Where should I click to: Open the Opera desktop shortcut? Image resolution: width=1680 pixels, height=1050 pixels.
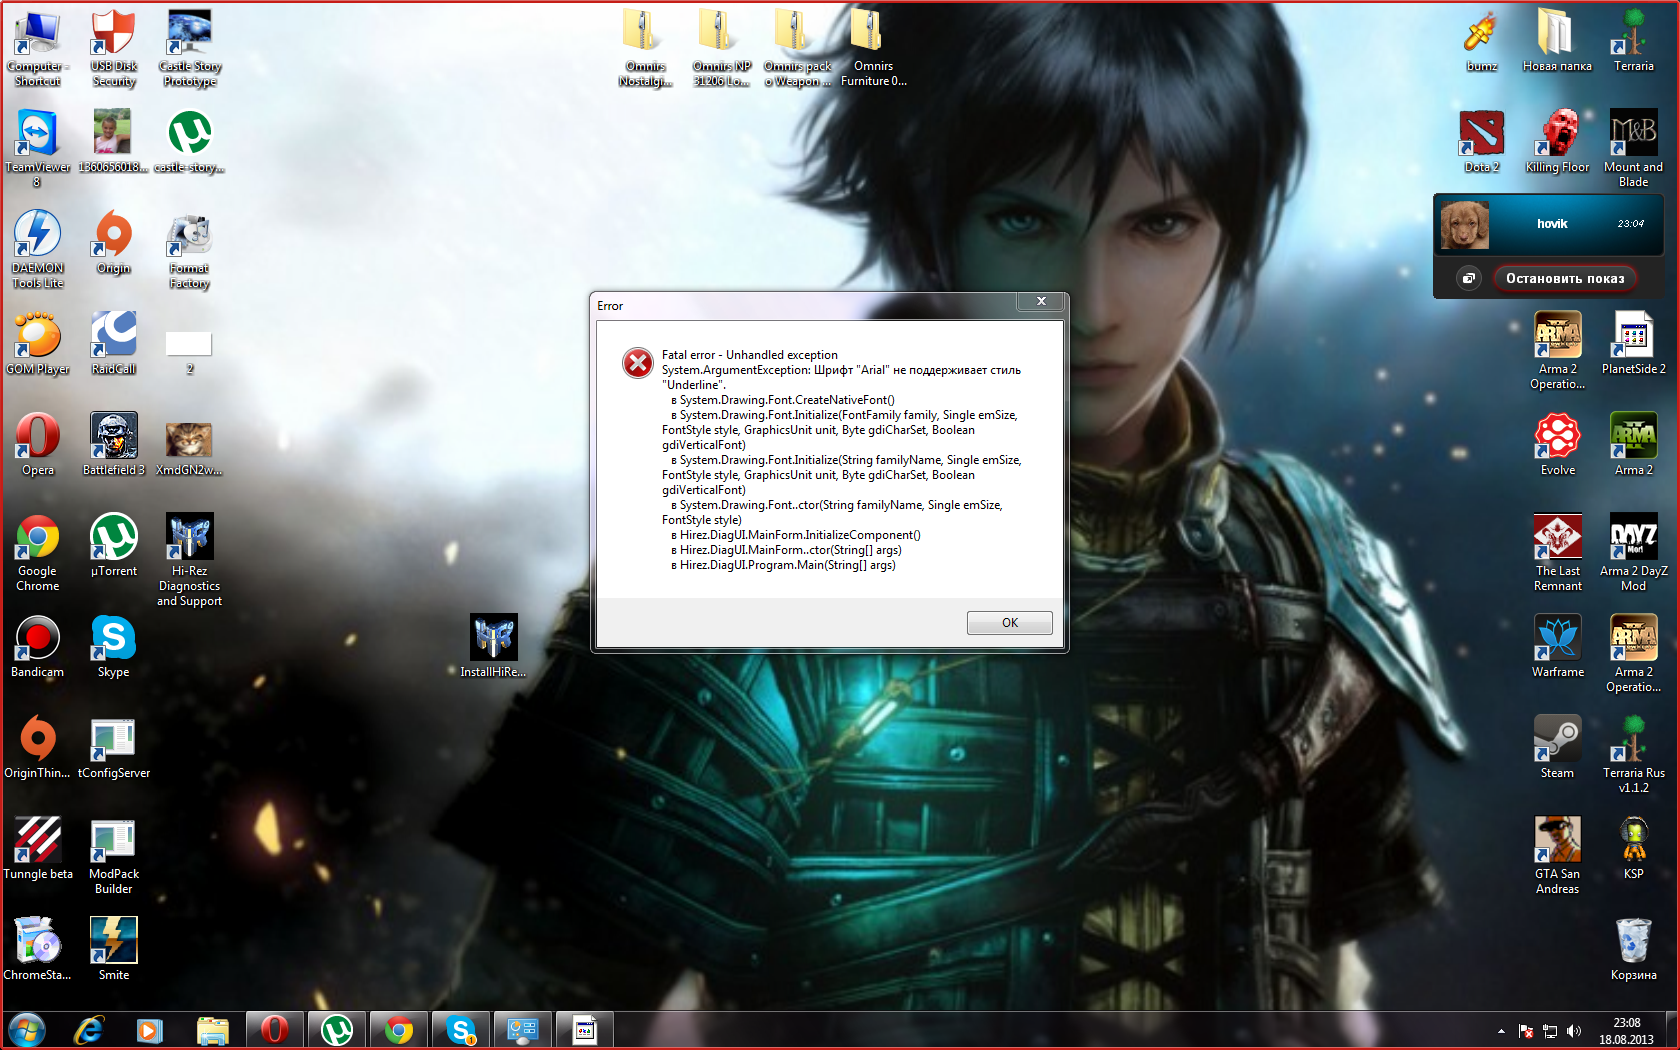click(38, 445)
